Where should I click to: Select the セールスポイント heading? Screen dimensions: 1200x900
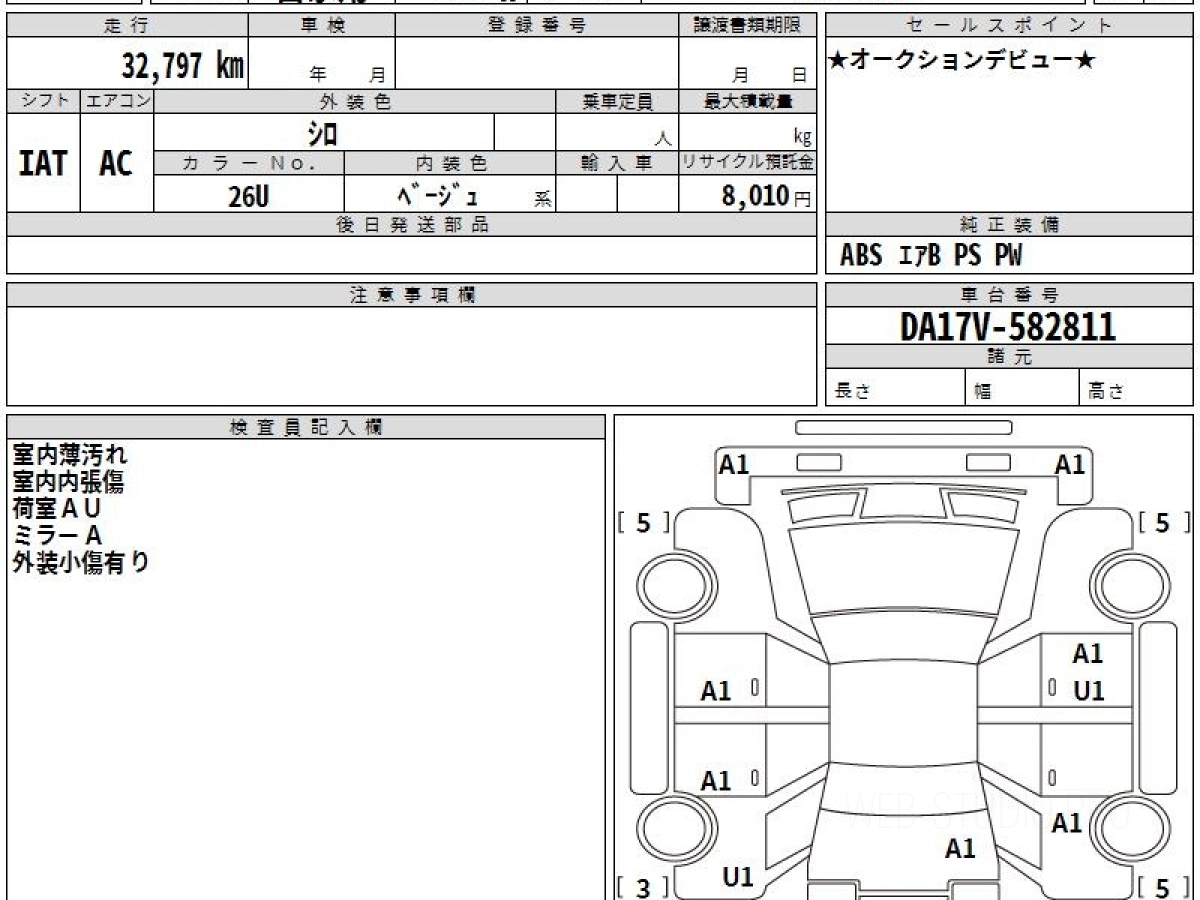point(1009,26)
